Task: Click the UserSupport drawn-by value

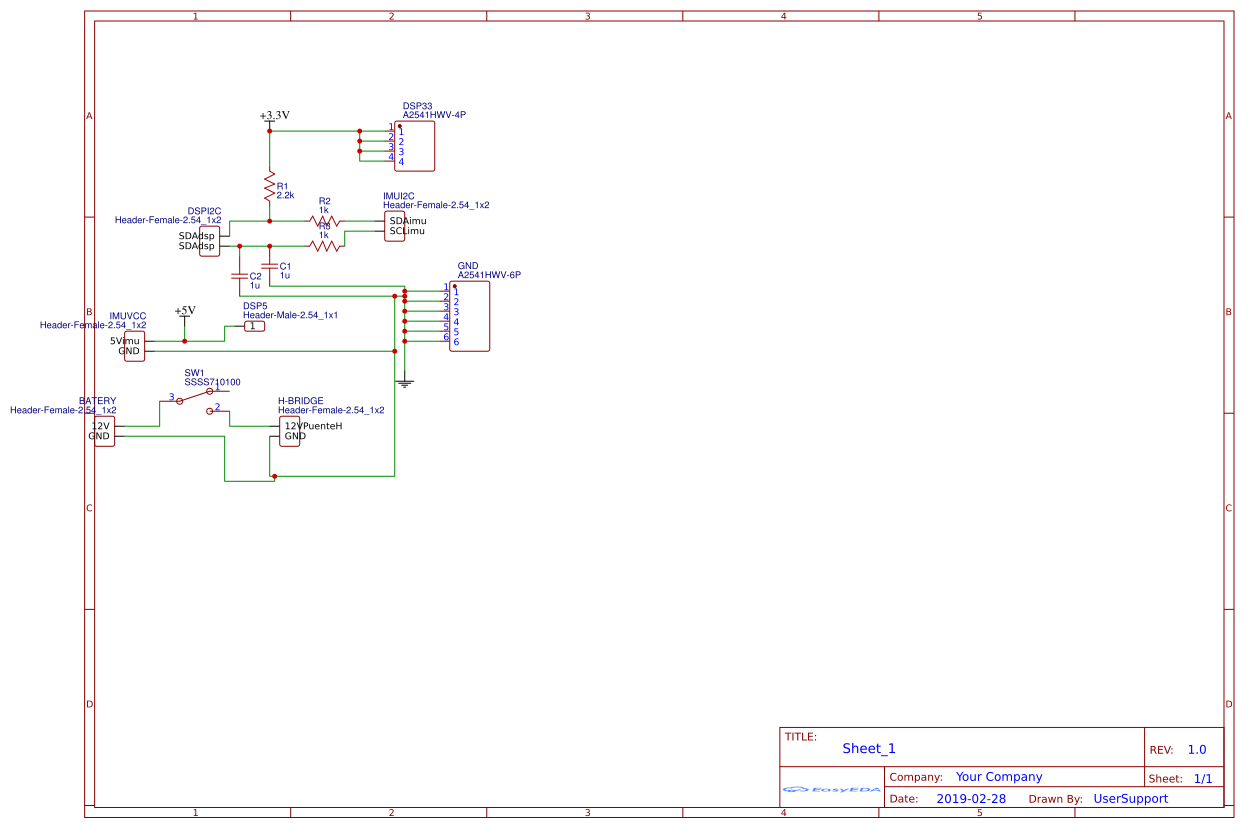Action: pyautogui.click(x=1131, y=799)
